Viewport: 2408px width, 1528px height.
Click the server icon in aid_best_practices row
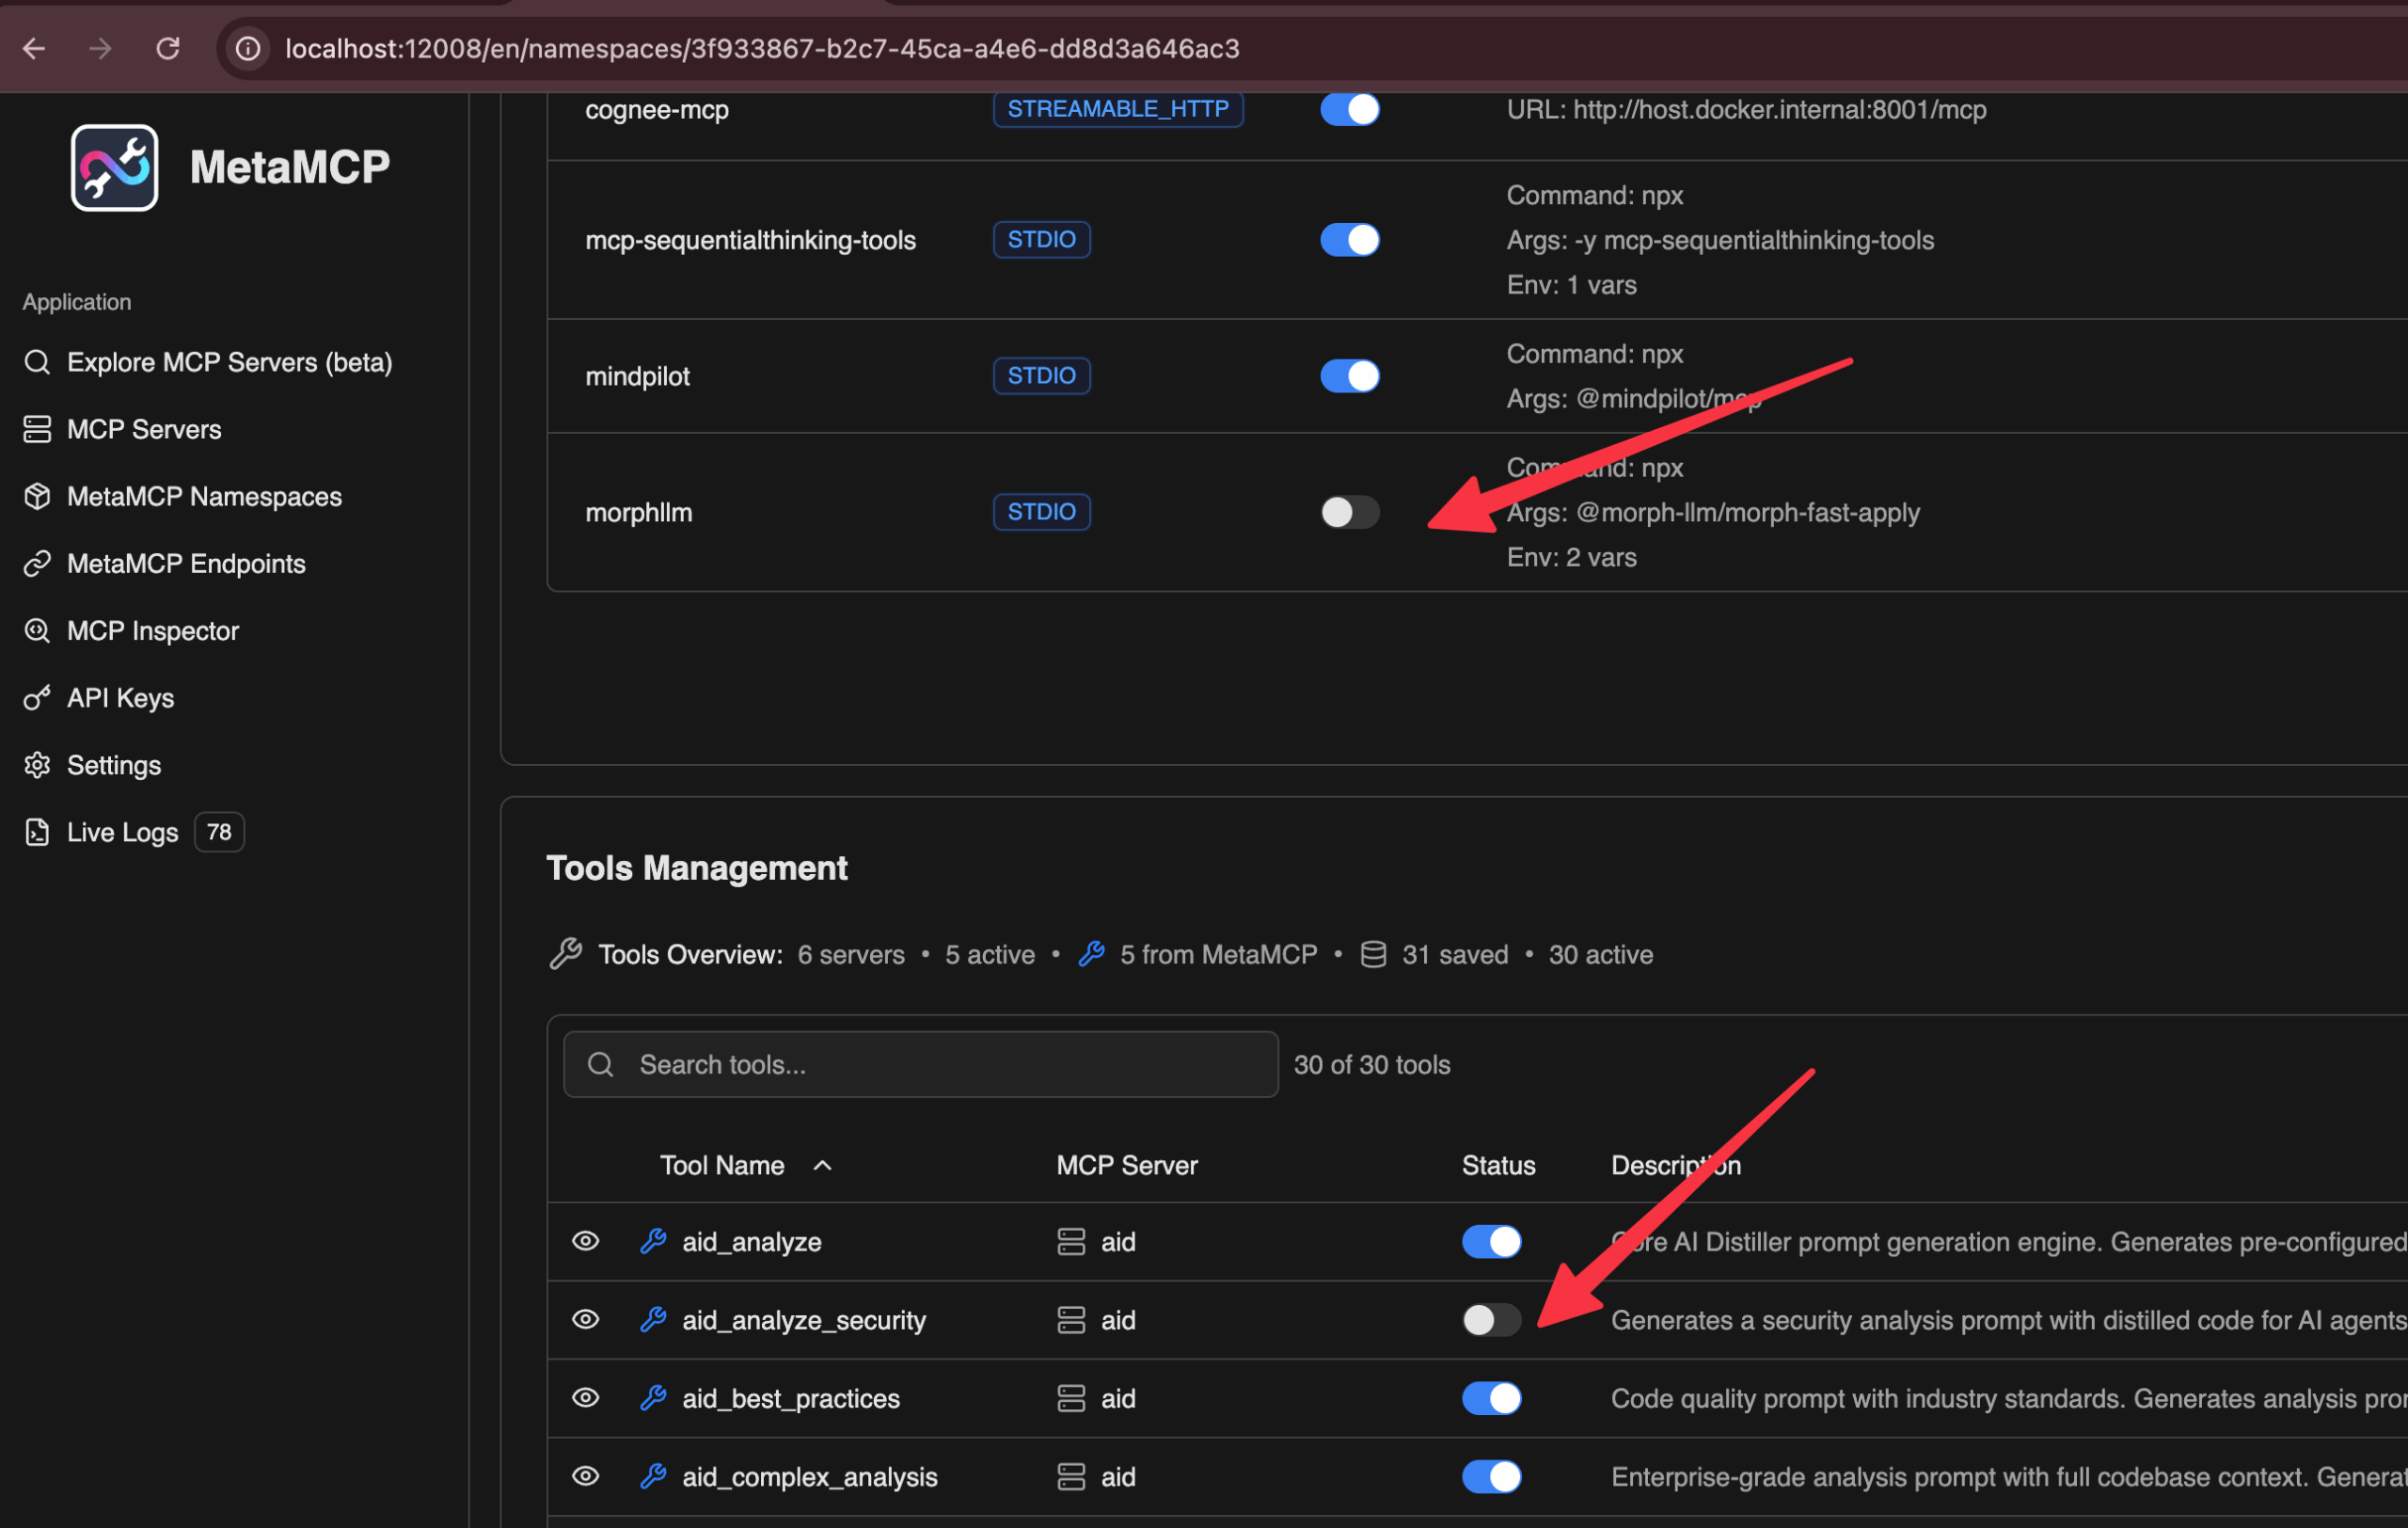1071,1398
